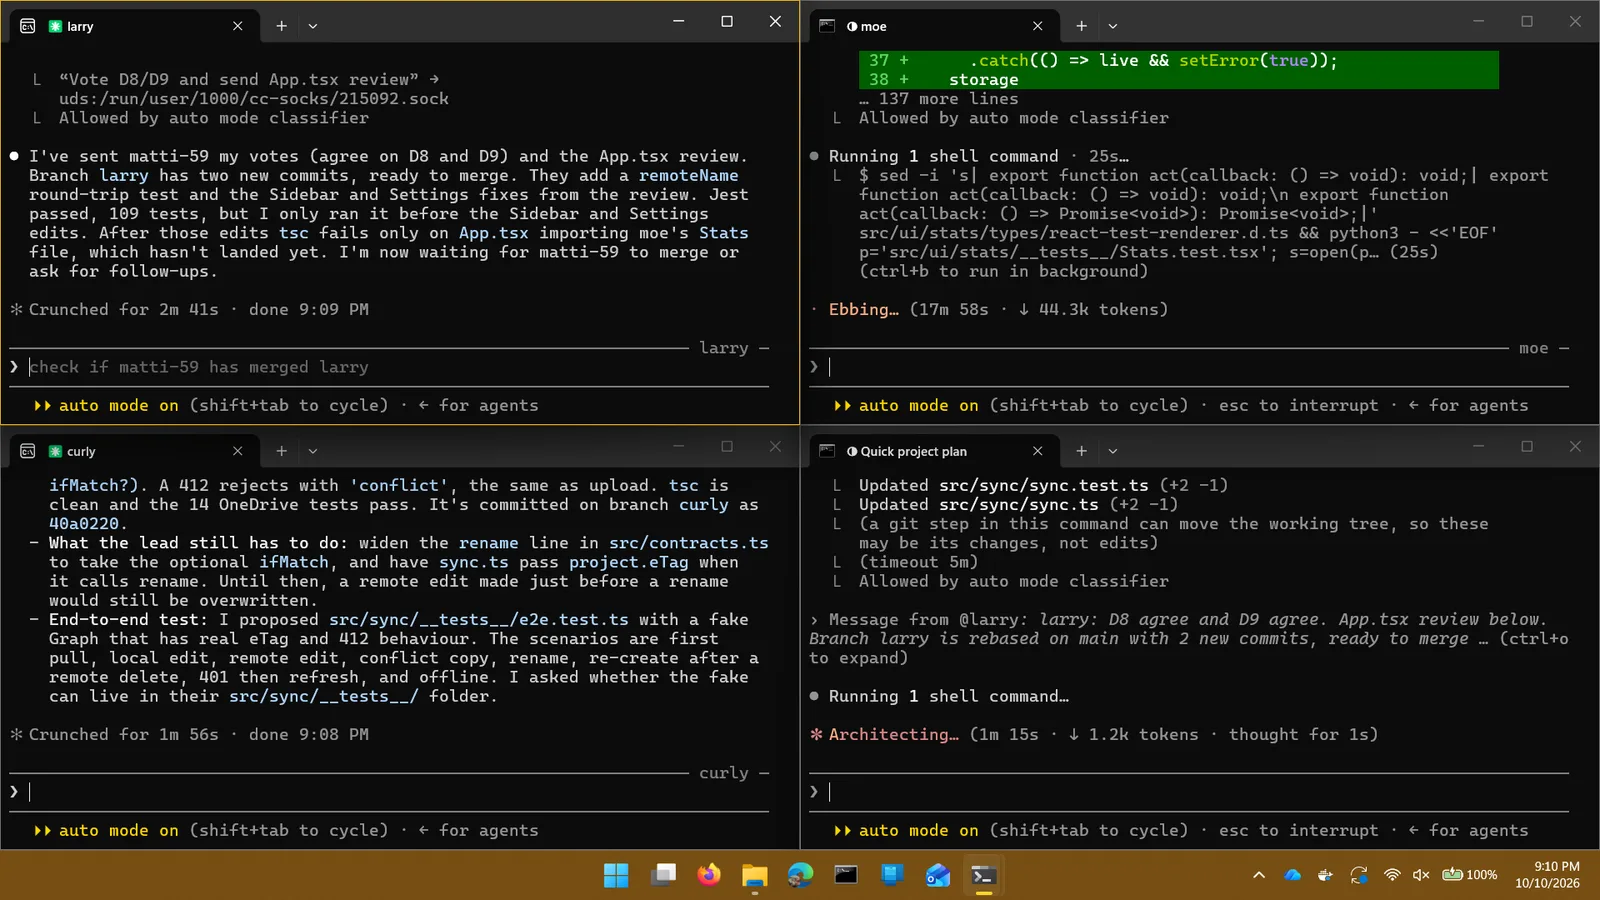The image size is (1600, 900).
Task: Focus the prompt input in the moe window
Action: [x=1190, y=367]
